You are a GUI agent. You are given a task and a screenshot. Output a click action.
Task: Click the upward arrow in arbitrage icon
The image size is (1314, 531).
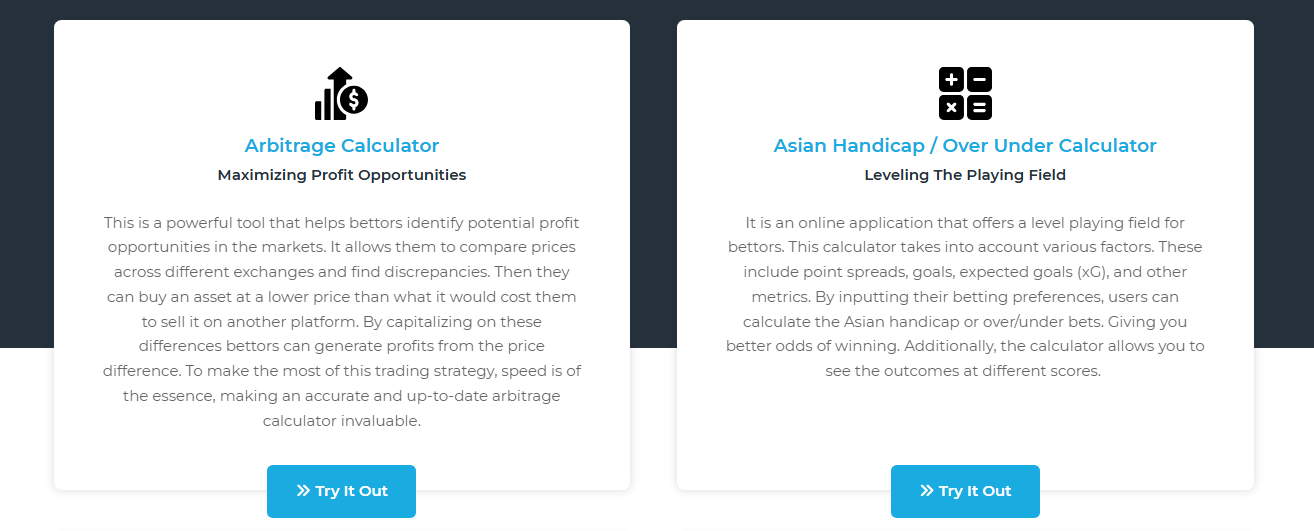[x=340, y=77]
